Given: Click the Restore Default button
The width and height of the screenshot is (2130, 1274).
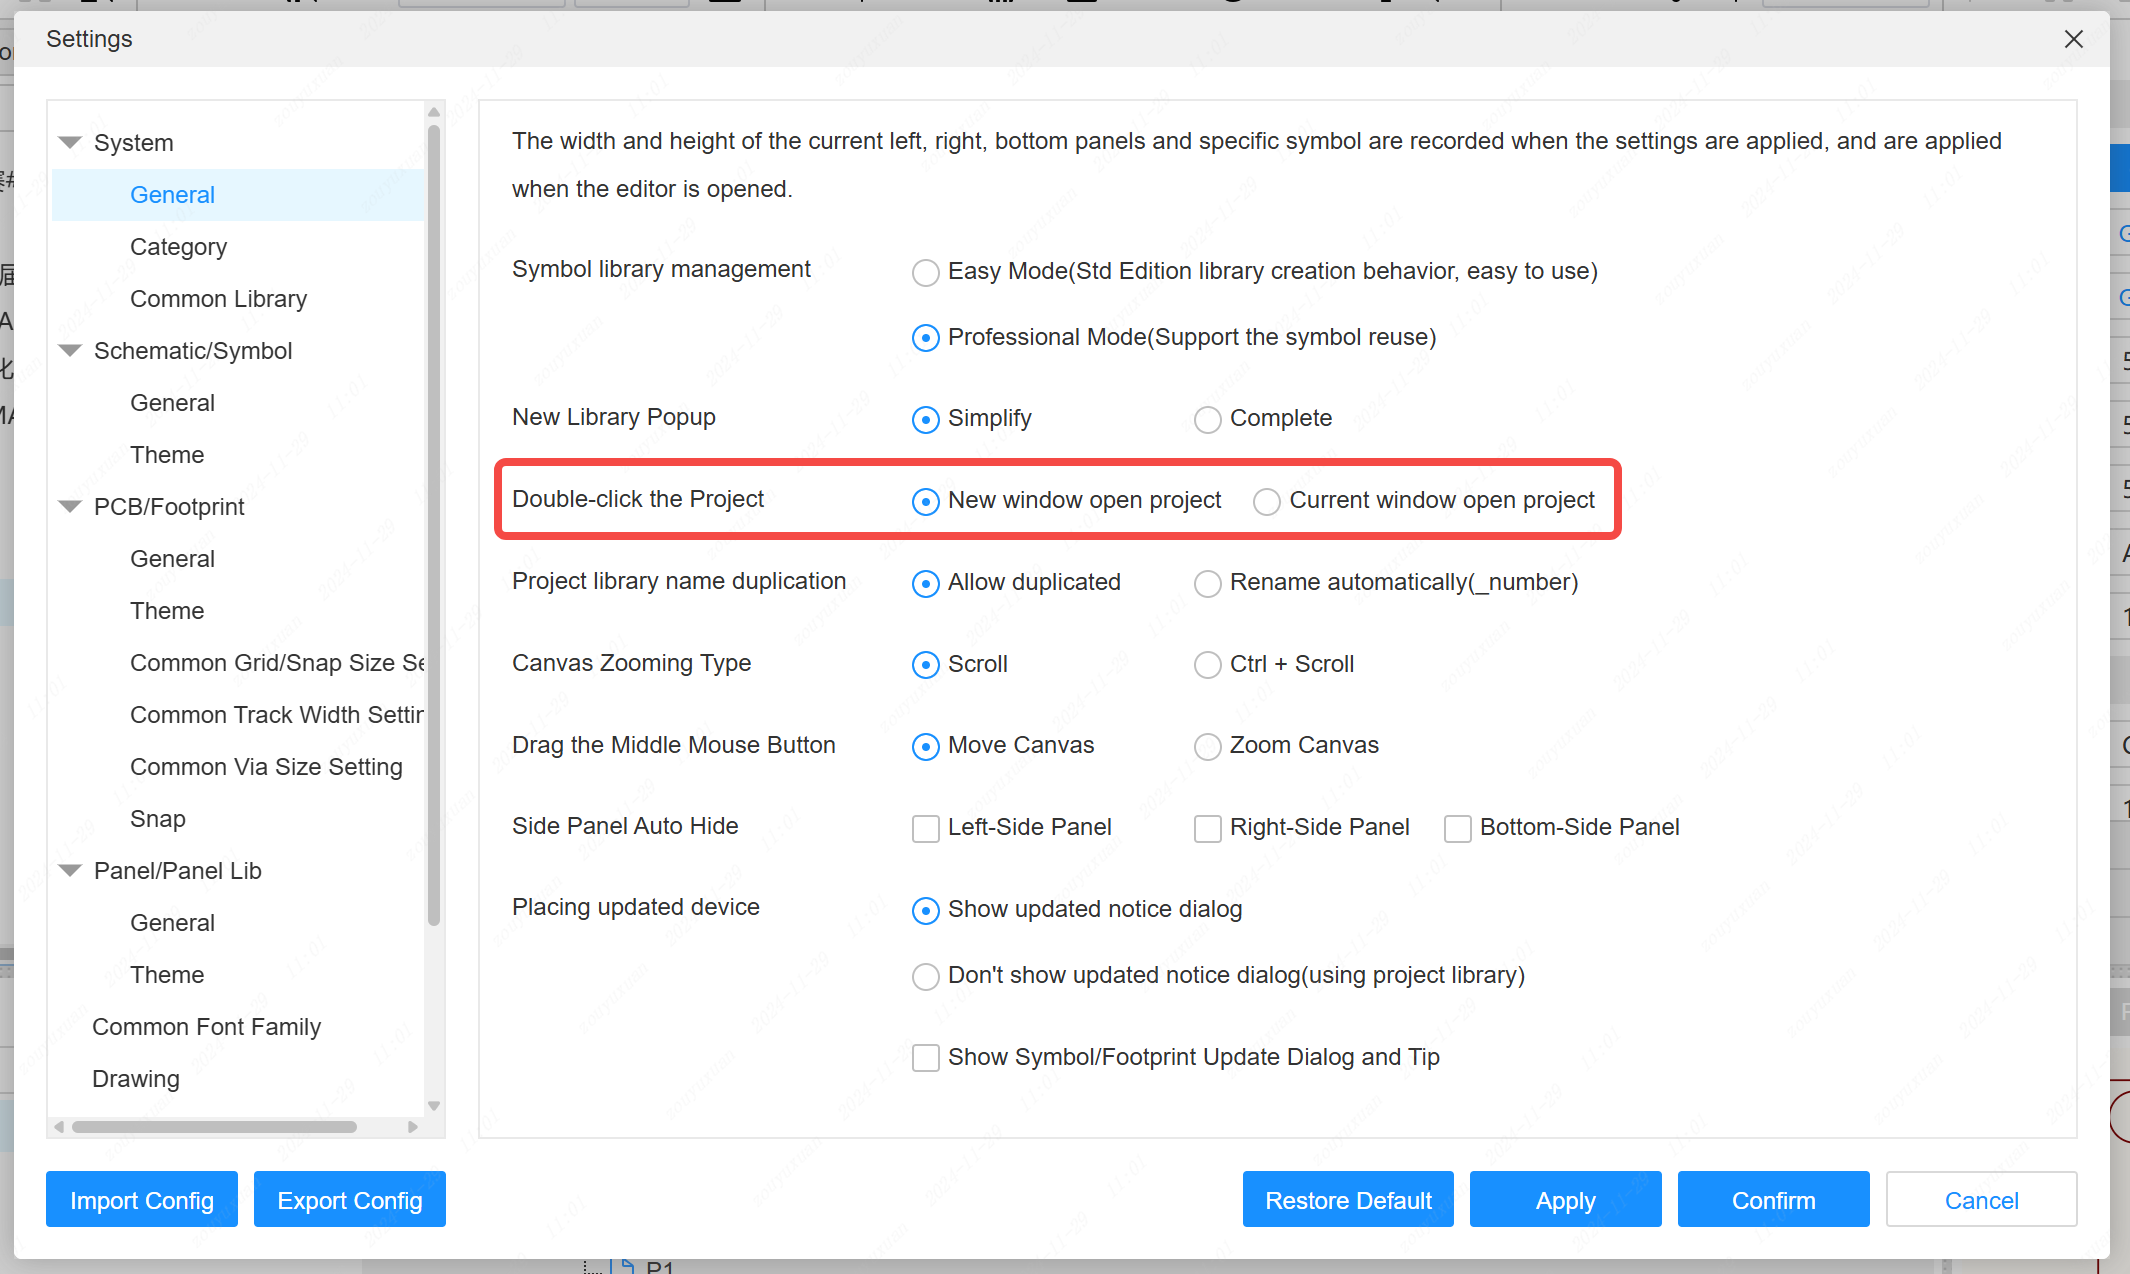Looking at the screenshot, I should (1347, 1200).
